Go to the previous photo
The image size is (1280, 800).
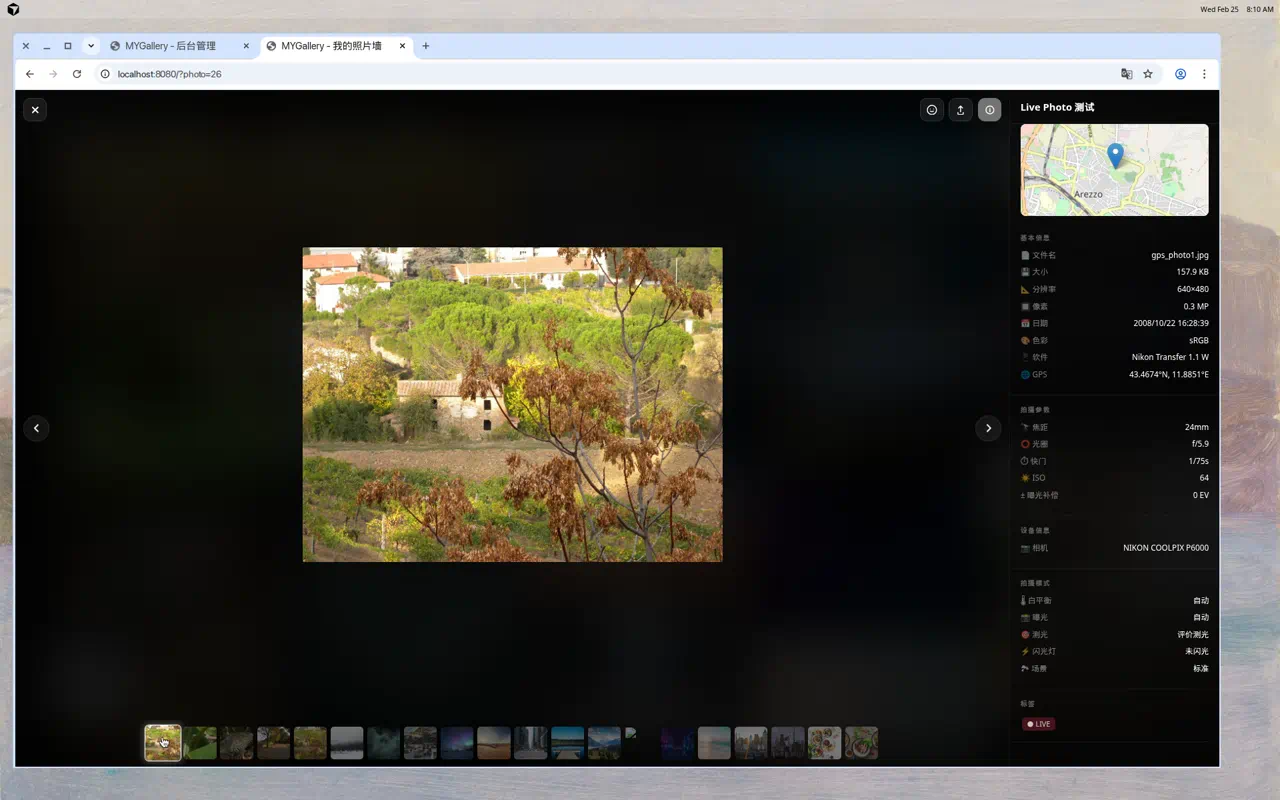coord(36,428)
